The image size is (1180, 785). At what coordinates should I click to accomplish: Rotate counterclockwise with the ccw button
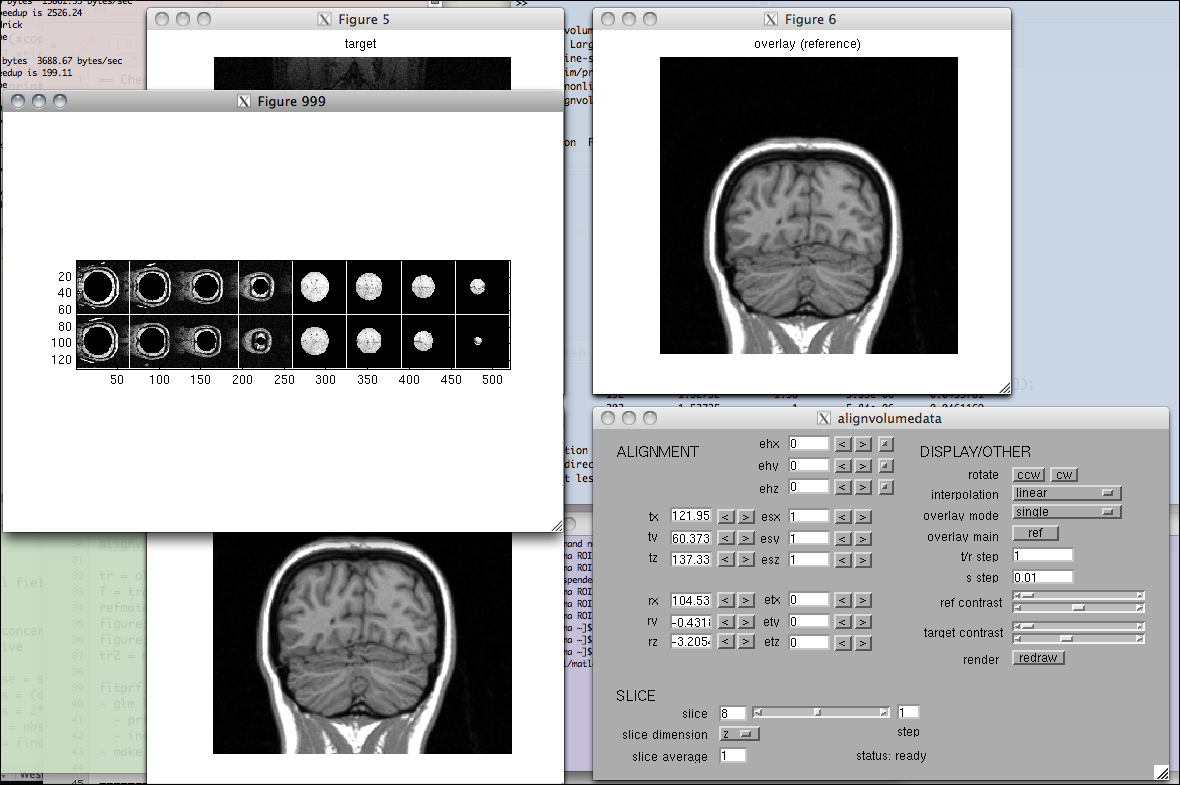[1028, 475]
